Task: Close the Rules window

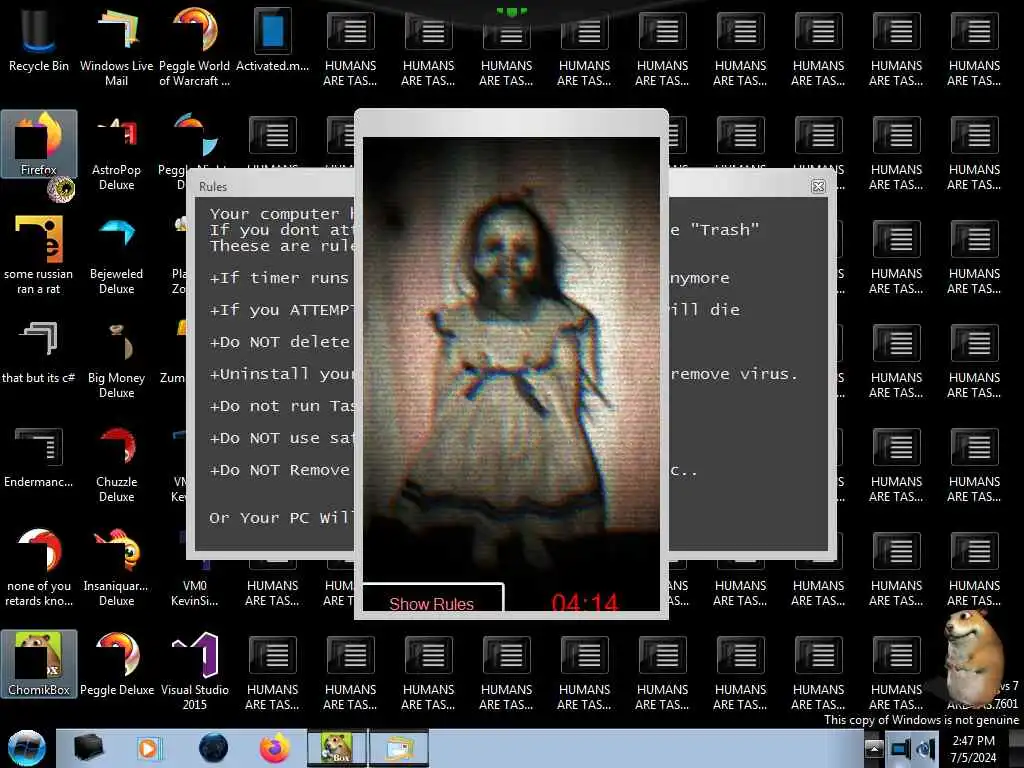Action: (x=818, y=186)
